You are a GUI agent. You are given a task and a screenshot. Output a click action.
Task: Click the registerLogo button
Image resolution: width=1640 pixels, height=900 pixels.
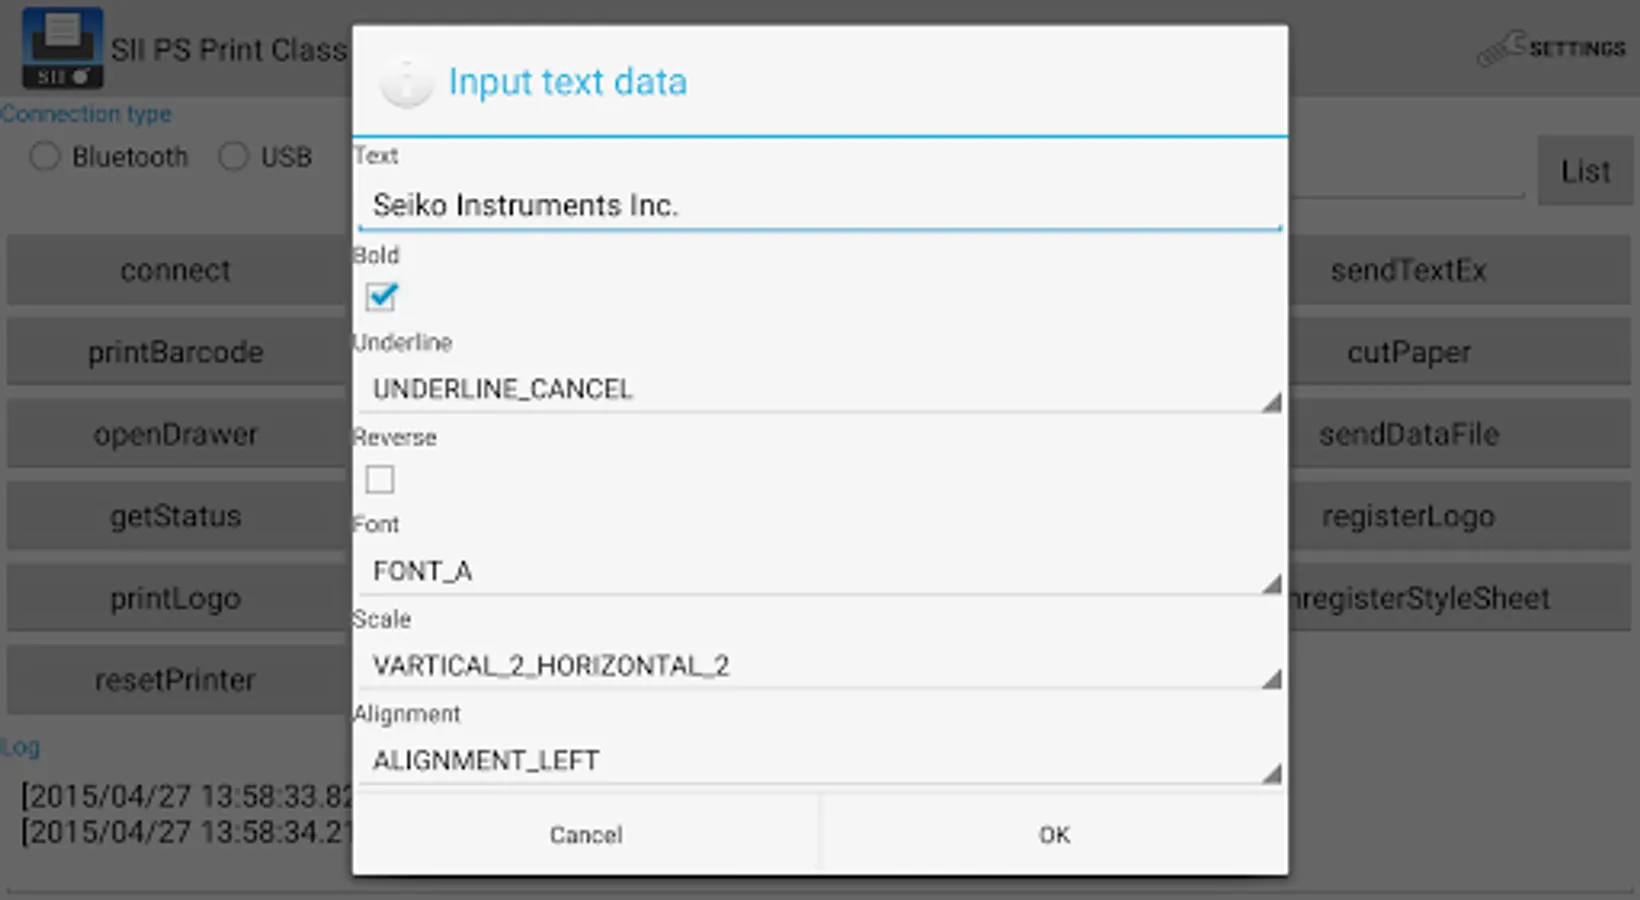[1409, 517]
